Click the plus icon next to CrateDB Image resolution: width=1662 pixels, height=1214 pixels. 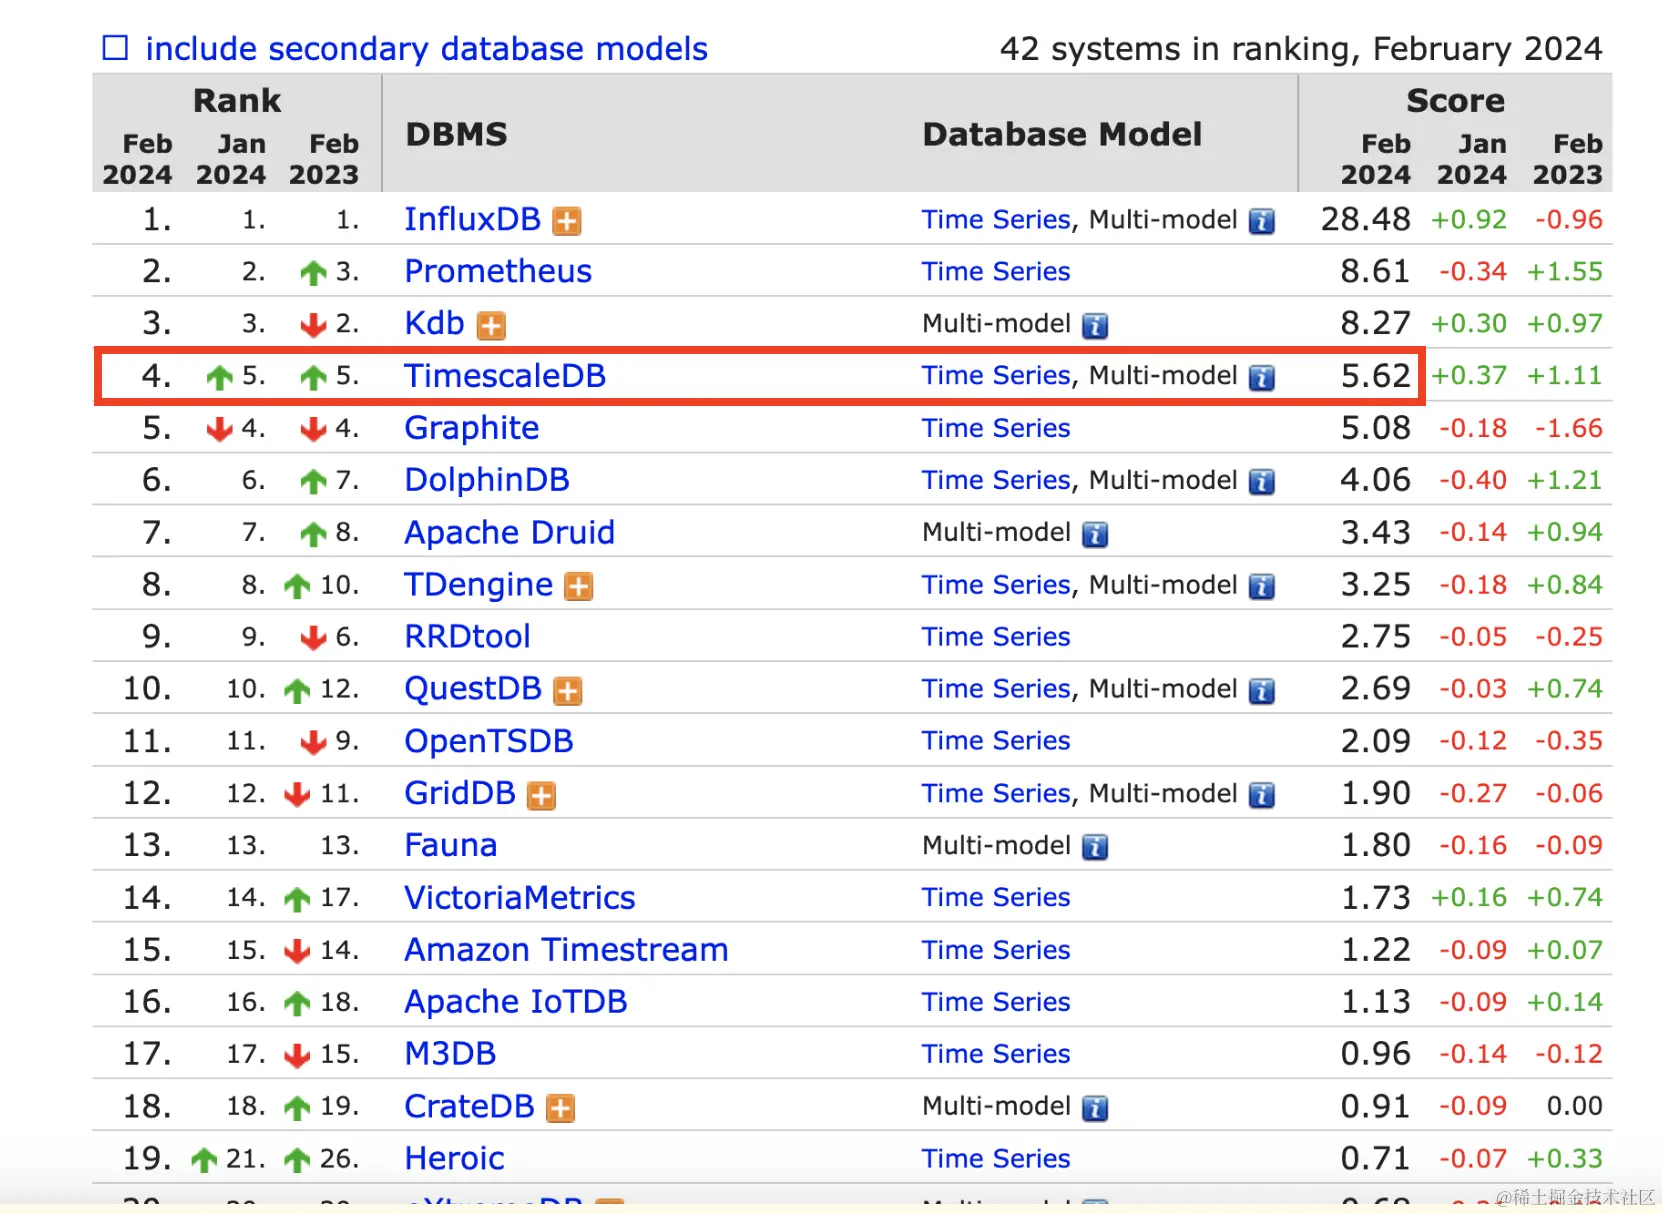(560, 1108)
